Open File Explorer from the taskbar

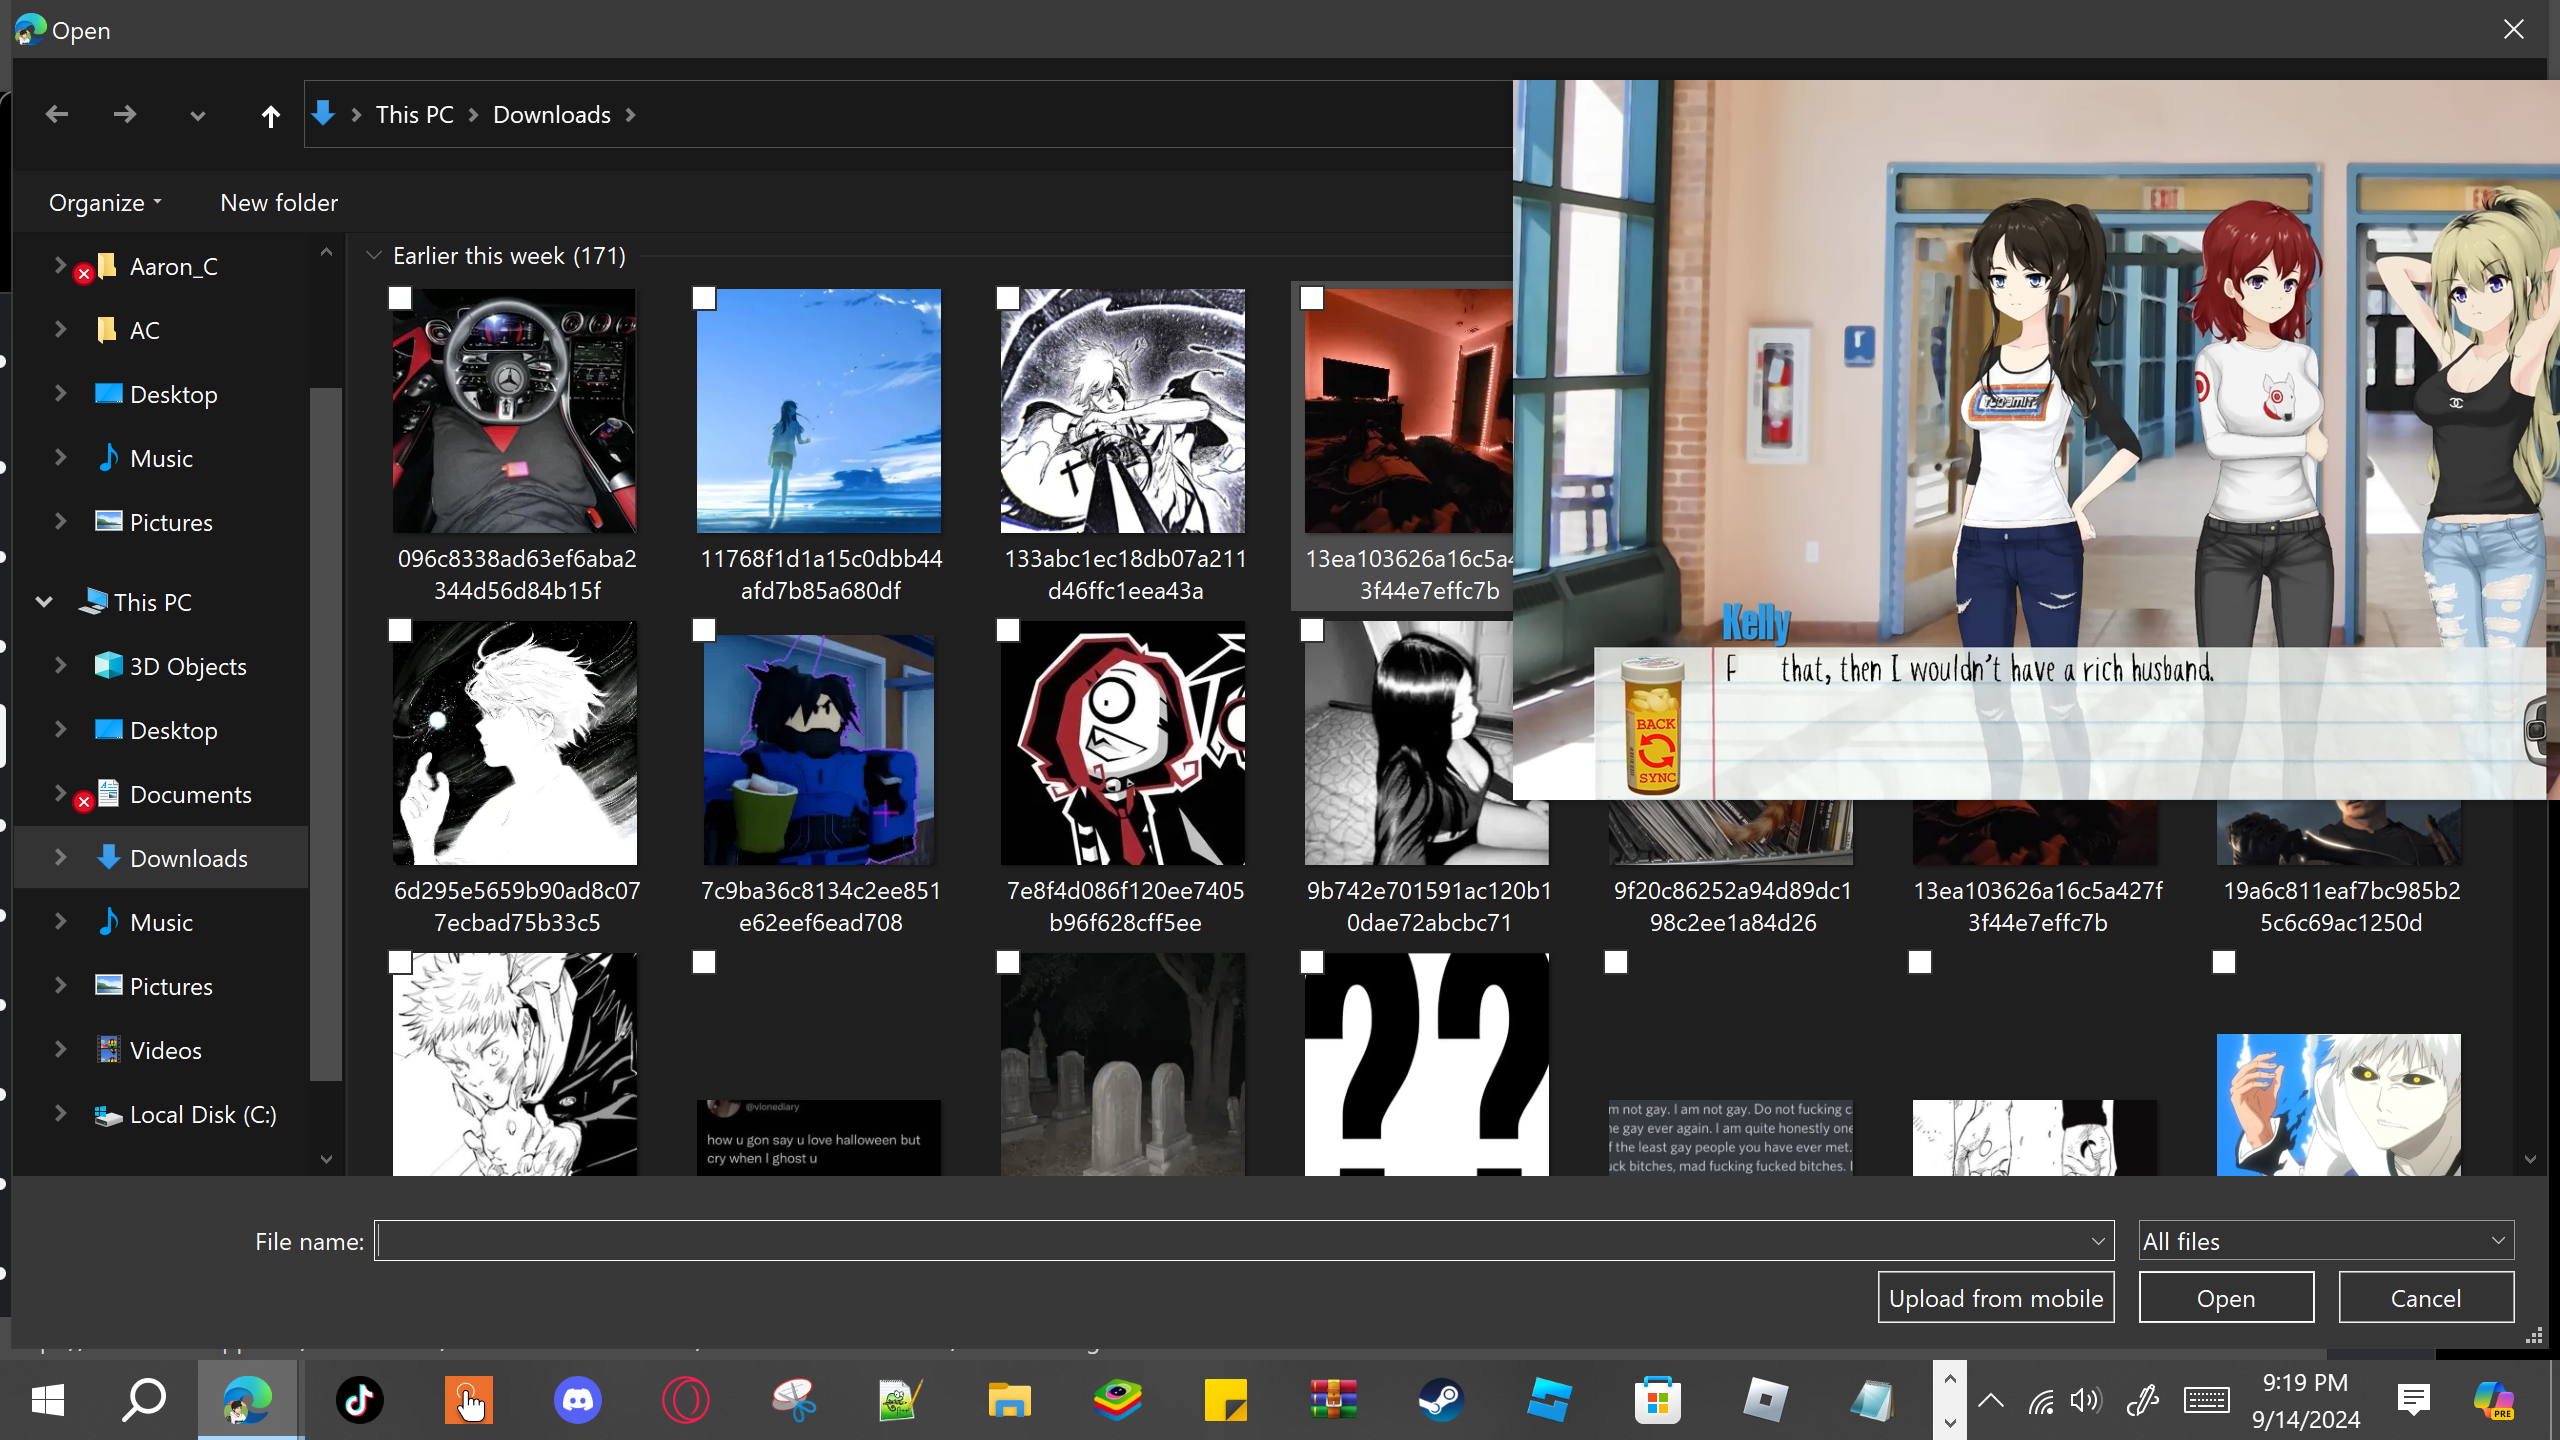(x=1009, y=1400)
